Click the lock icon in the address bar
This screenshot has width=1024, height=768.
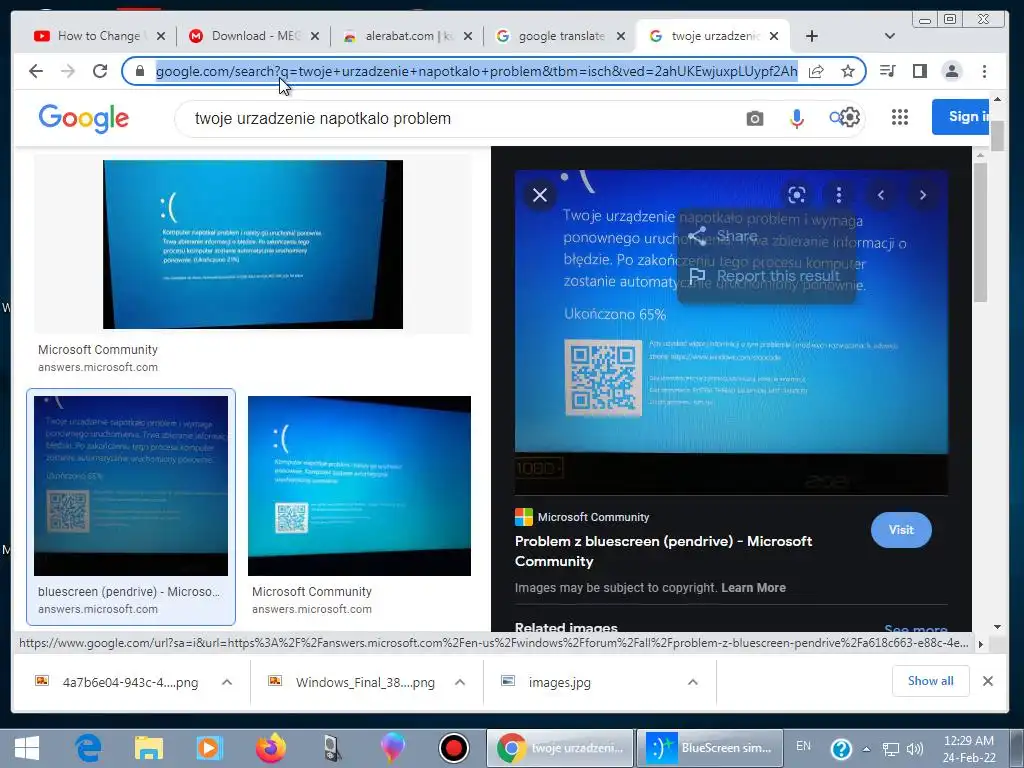click(x=140, y=71)
